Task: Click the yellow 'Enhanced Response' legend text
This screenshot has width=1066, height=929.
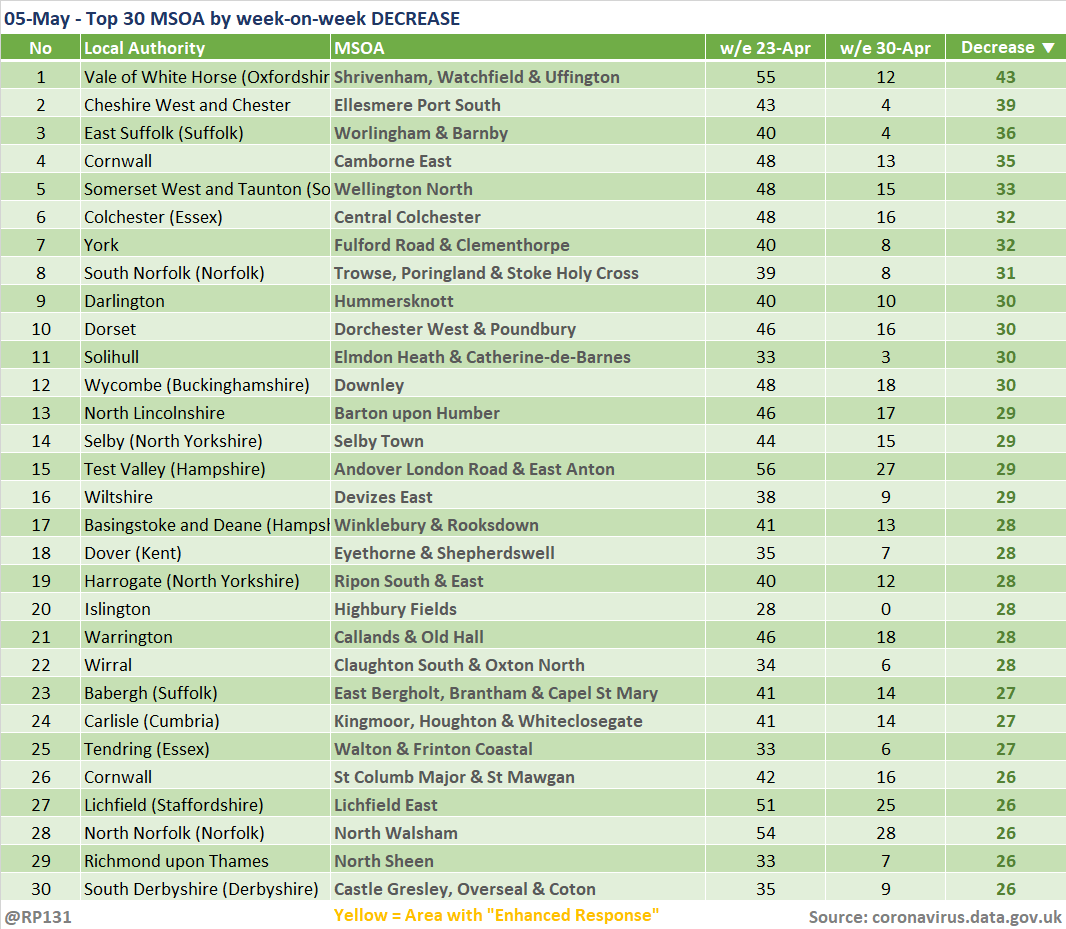Action: pos(496,915)
